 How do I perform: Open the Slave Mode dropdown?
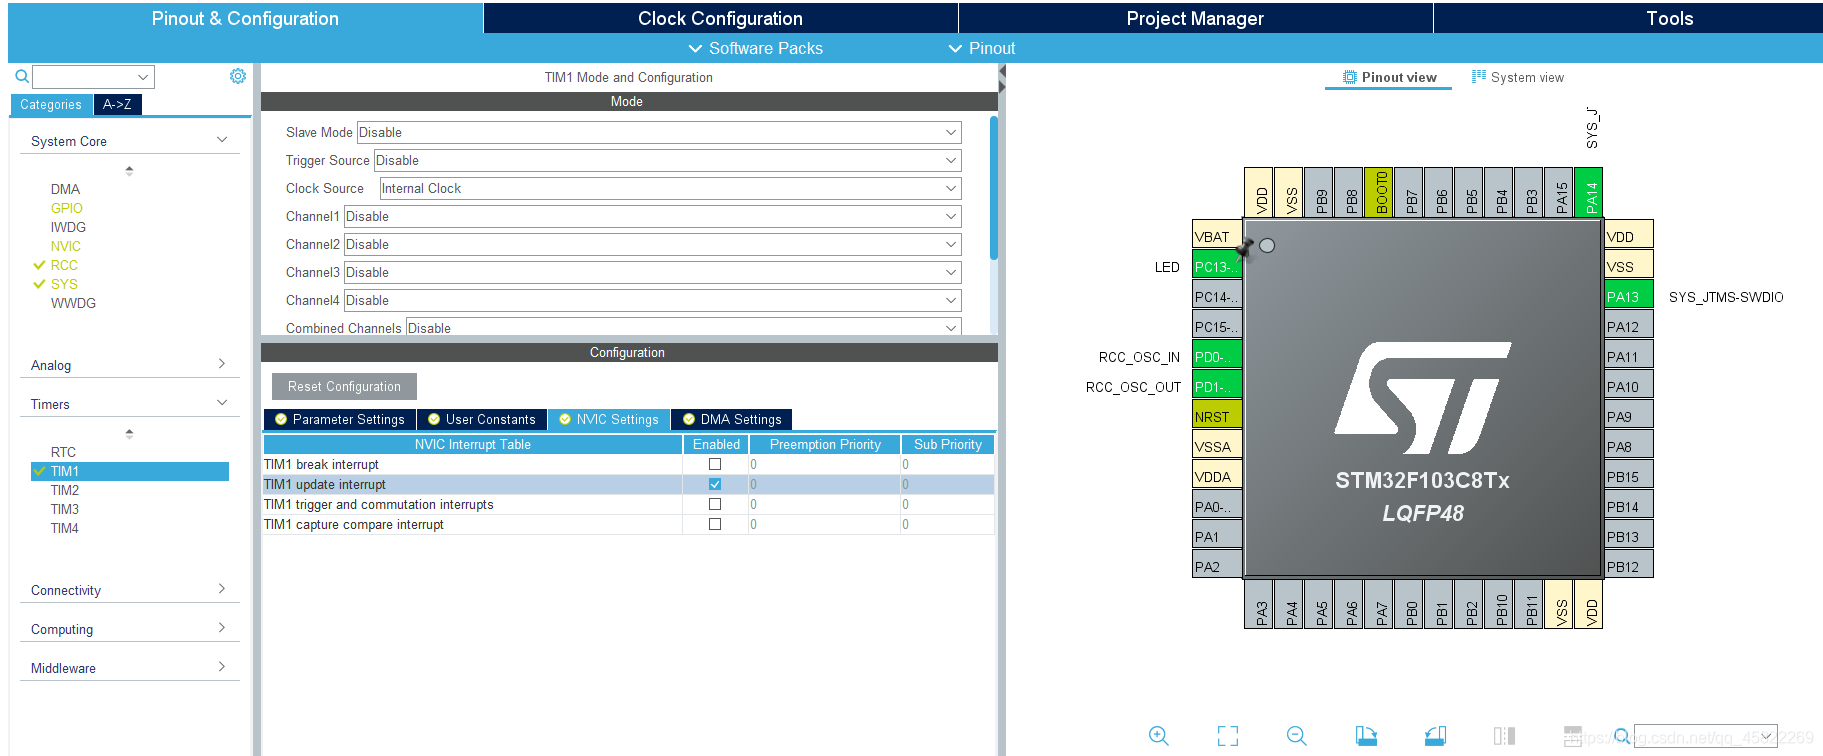659,132
